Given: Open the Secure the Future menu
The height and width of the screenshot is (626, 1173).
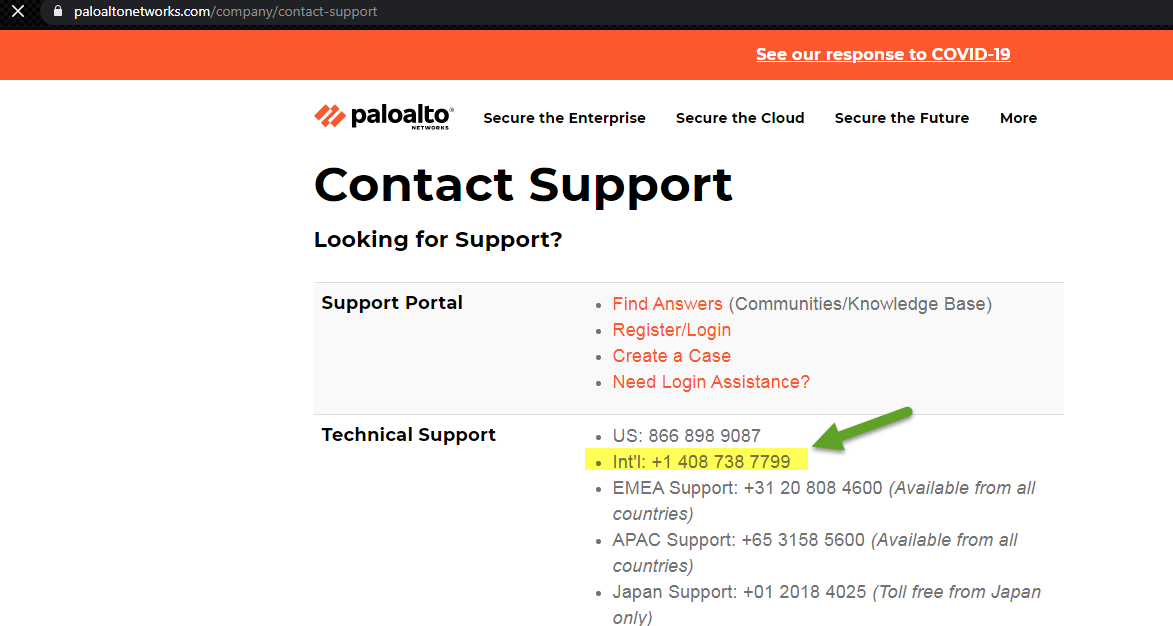Looking at the screenshot, I should pos(901,118).
